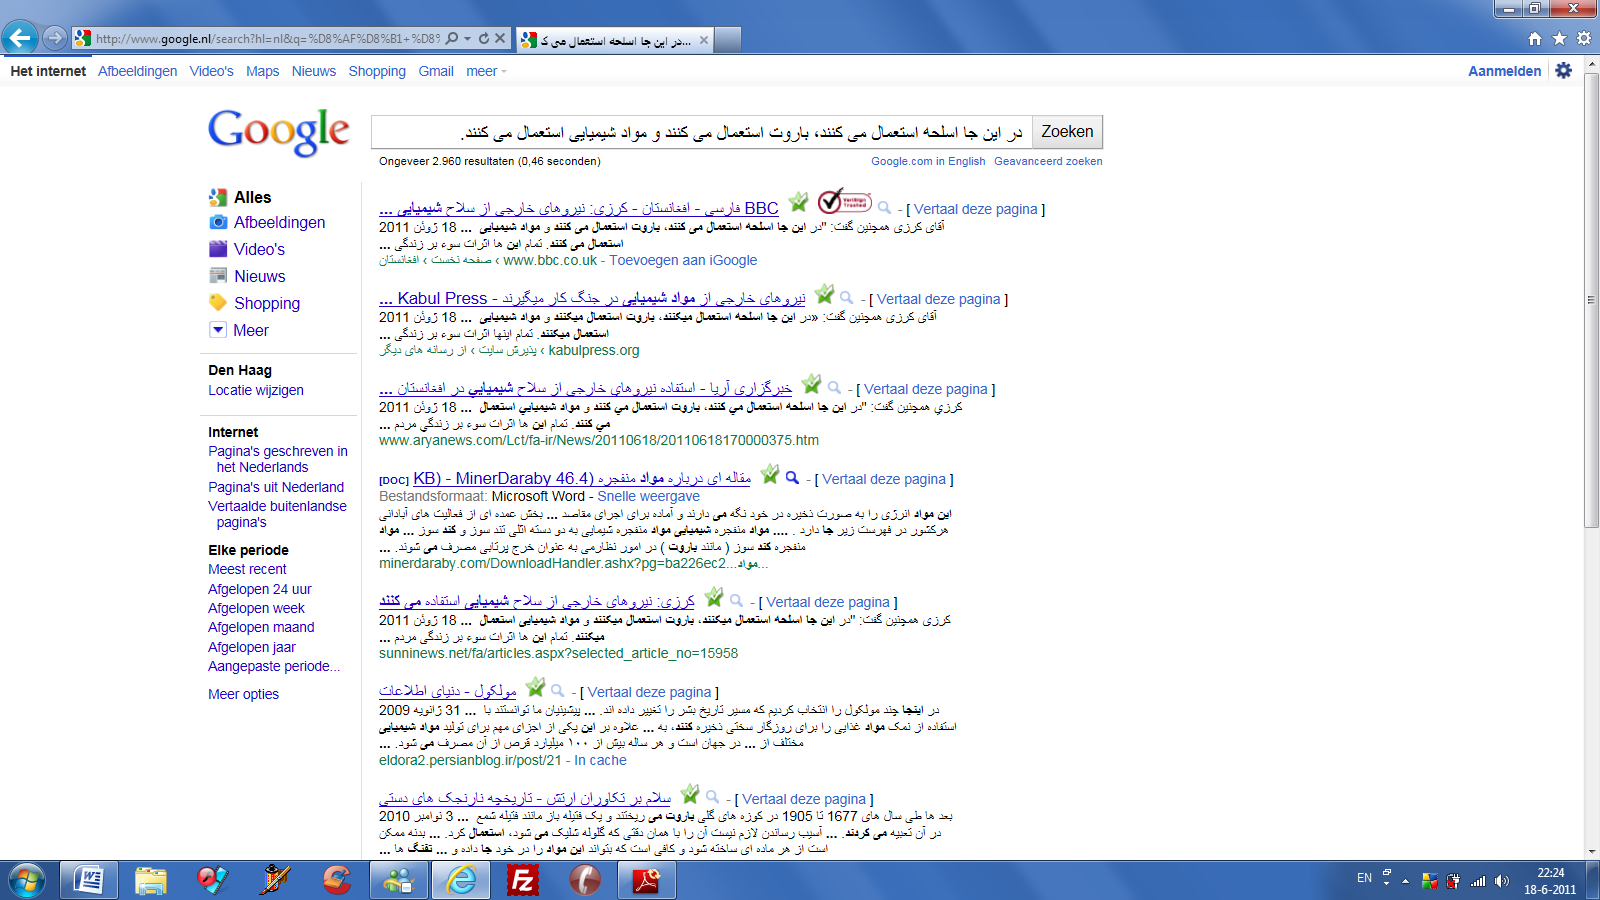
Task: Open Internet Explorer from the taskbar
Action: (x=461, y=880)
